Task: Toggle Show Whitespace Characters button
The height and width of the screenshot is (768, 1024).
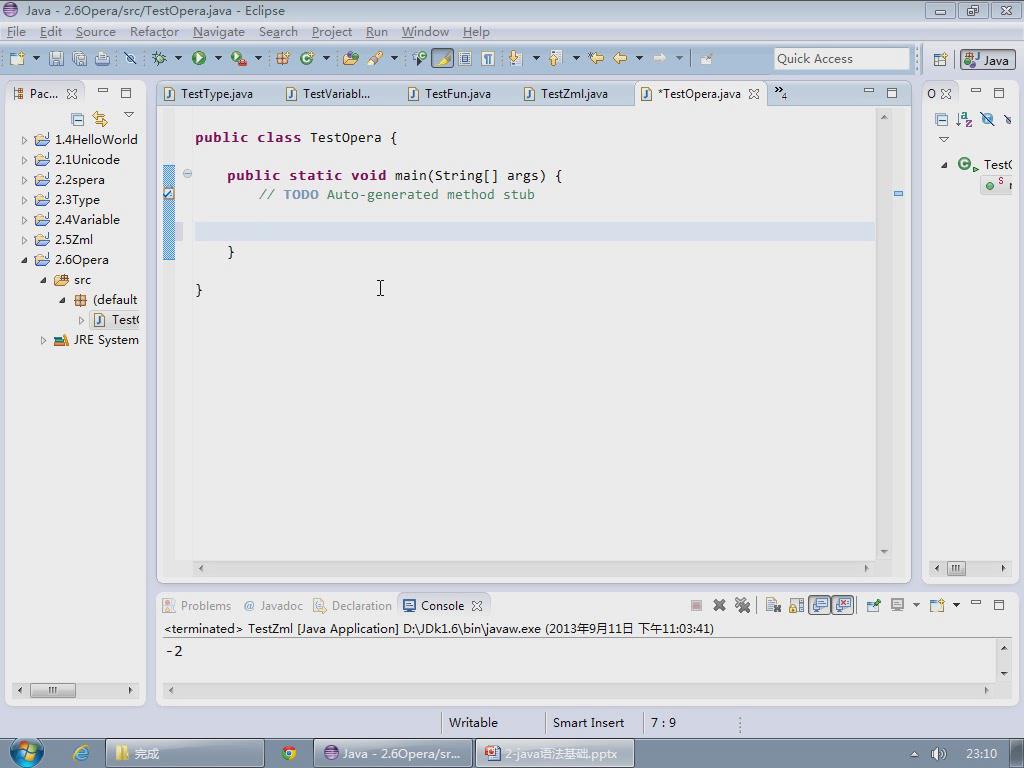Action: click(487, 59)
